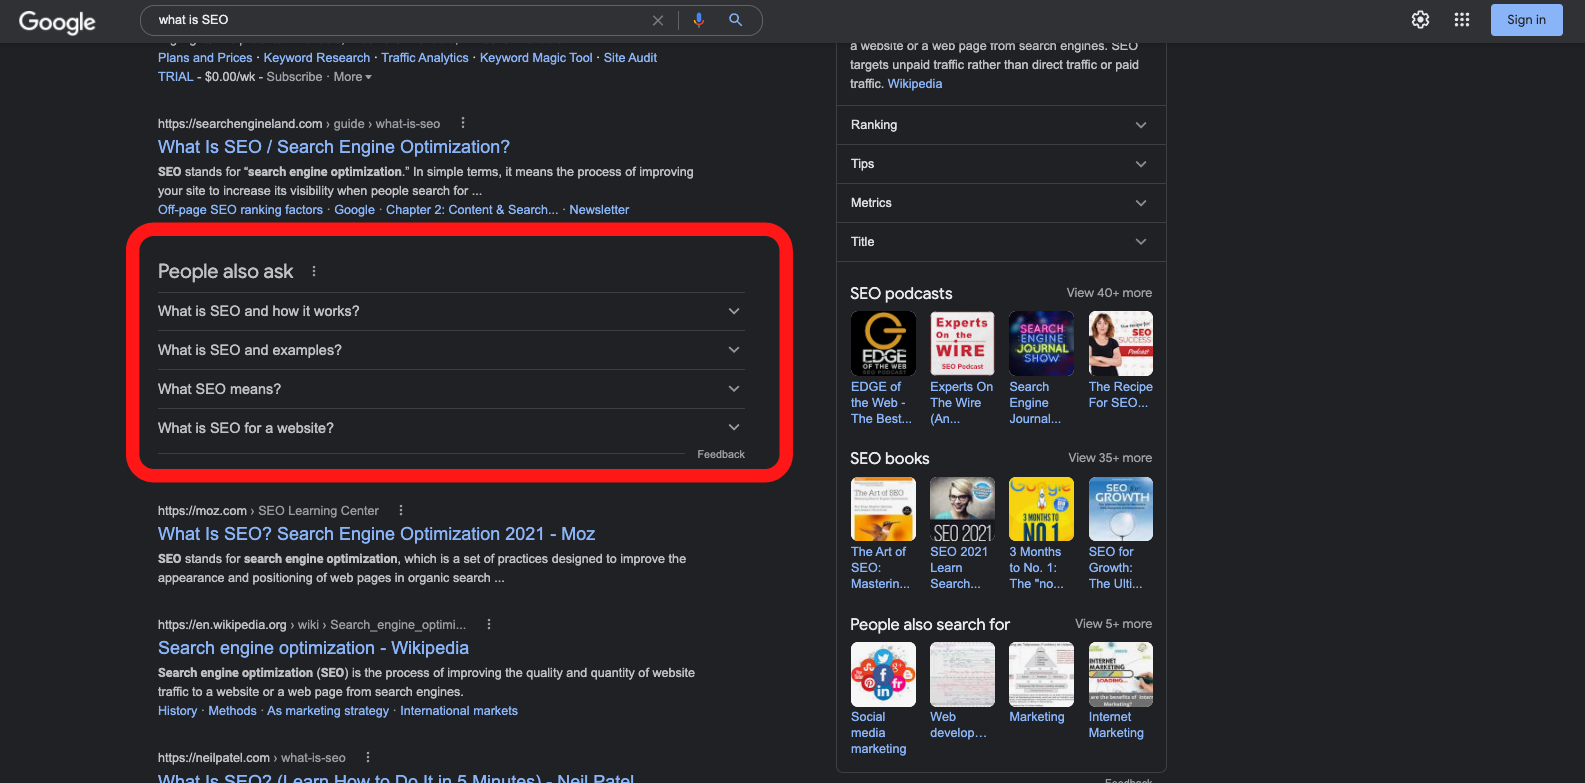
Task: View 35+ more SEO books
Action: pyautogui.click(x=1110, y=458)
